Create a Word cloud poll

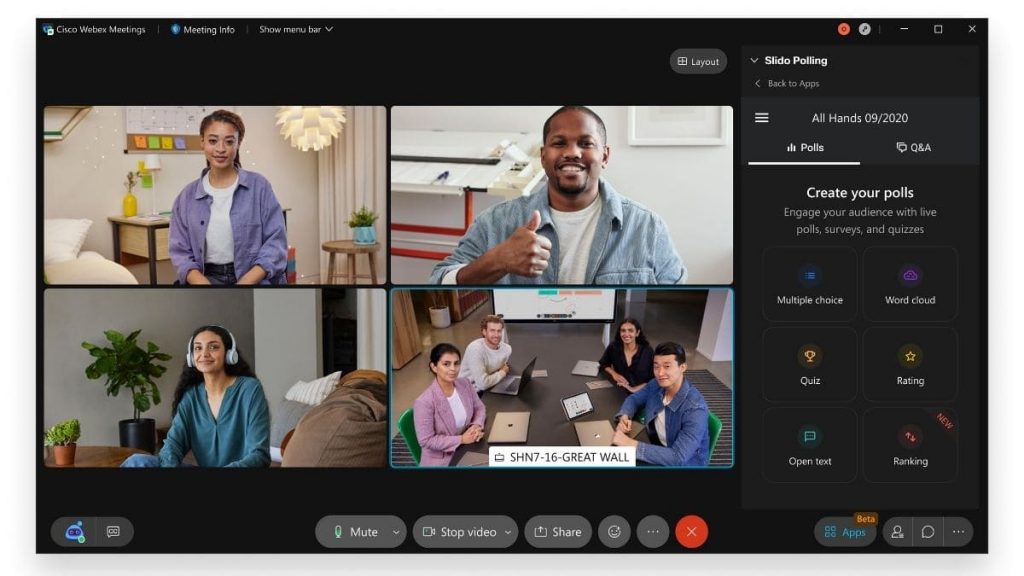[910, 283]
